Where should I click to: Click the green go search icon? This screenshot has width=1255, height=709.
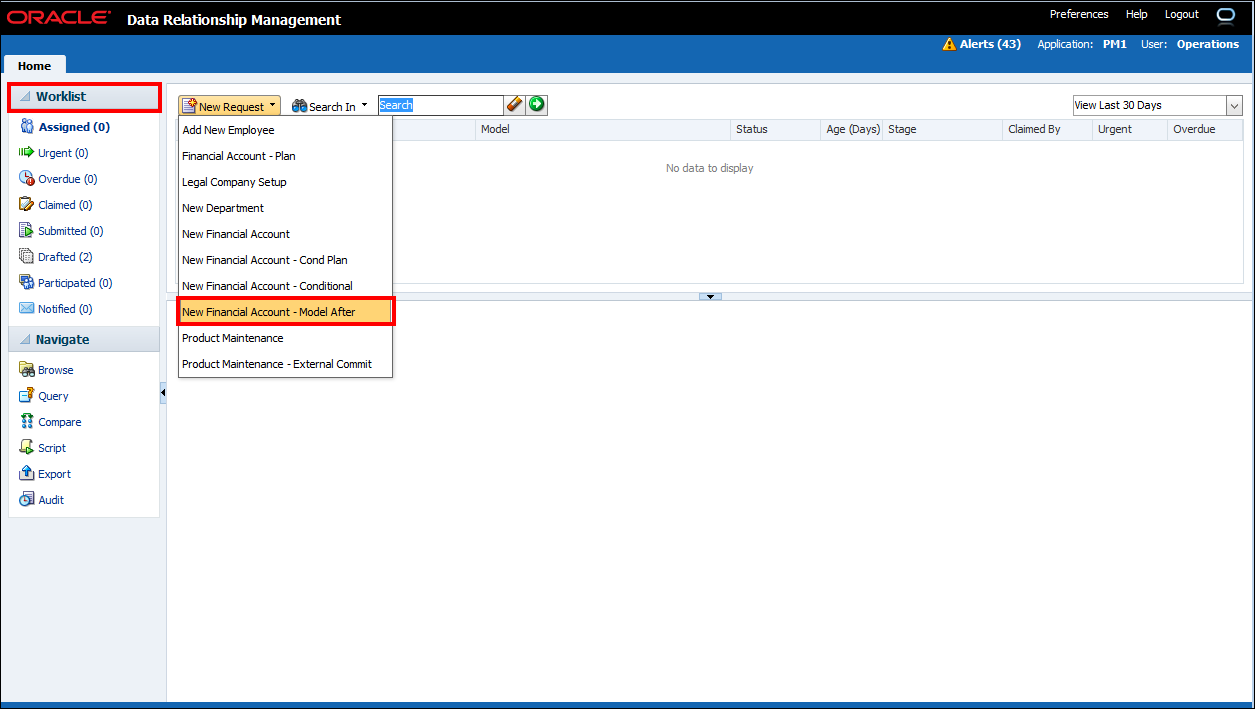537,104
